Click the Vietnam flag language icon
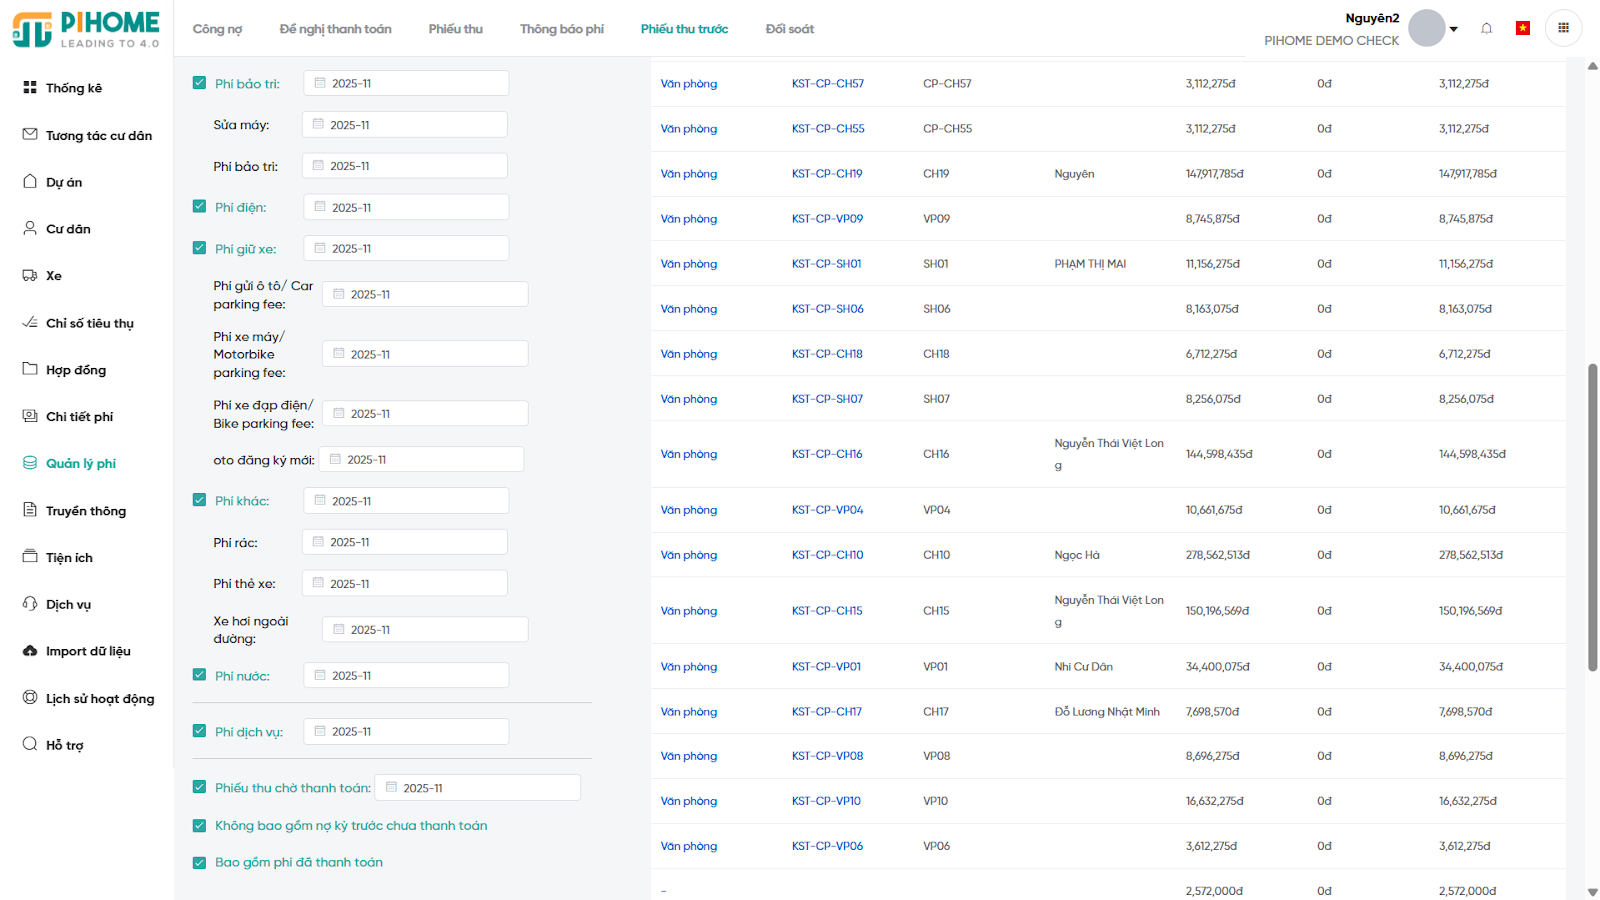The width and height of the screenshot is (1600, 900). [1522, 28]
